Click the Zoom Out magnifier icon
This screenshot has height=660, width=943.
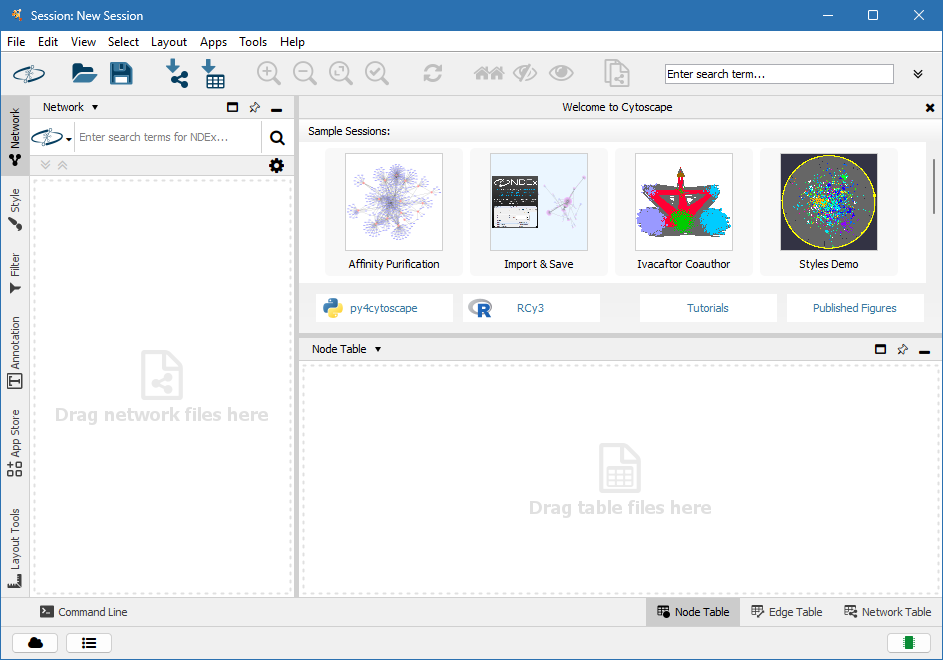304,73
